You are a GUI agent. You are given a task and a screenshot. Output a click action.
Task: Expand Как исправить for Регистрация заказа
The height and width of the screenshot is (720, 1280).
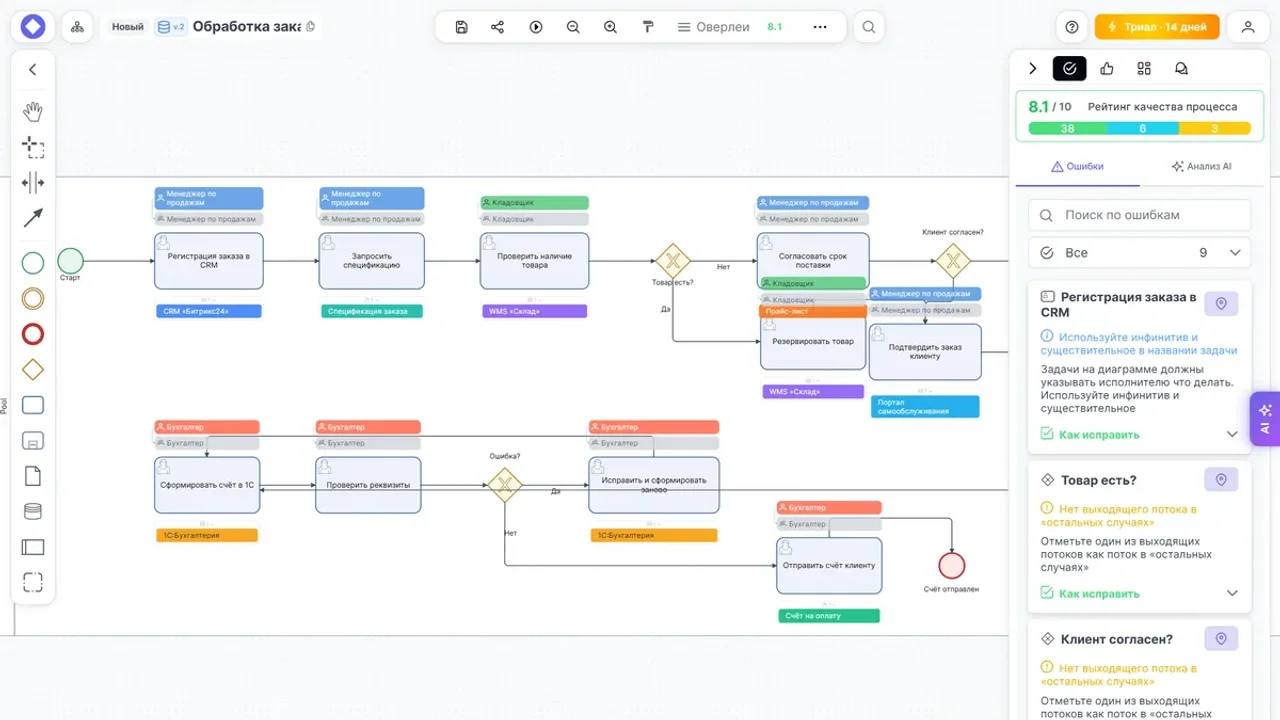coord(1139,434)
